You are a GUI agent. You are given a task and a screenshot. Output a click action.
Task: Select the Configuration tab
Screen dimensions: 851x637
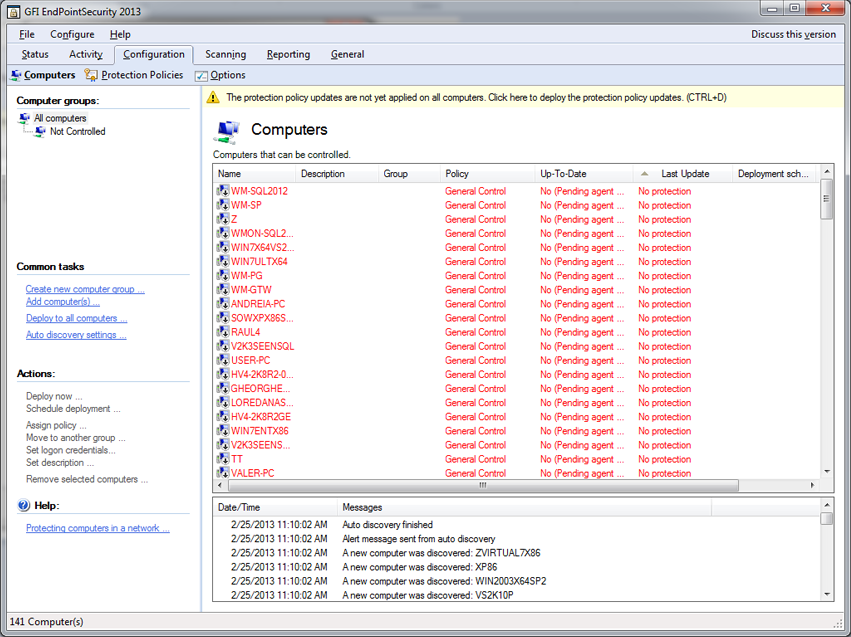pyautogui.click(x=154, y=54)
